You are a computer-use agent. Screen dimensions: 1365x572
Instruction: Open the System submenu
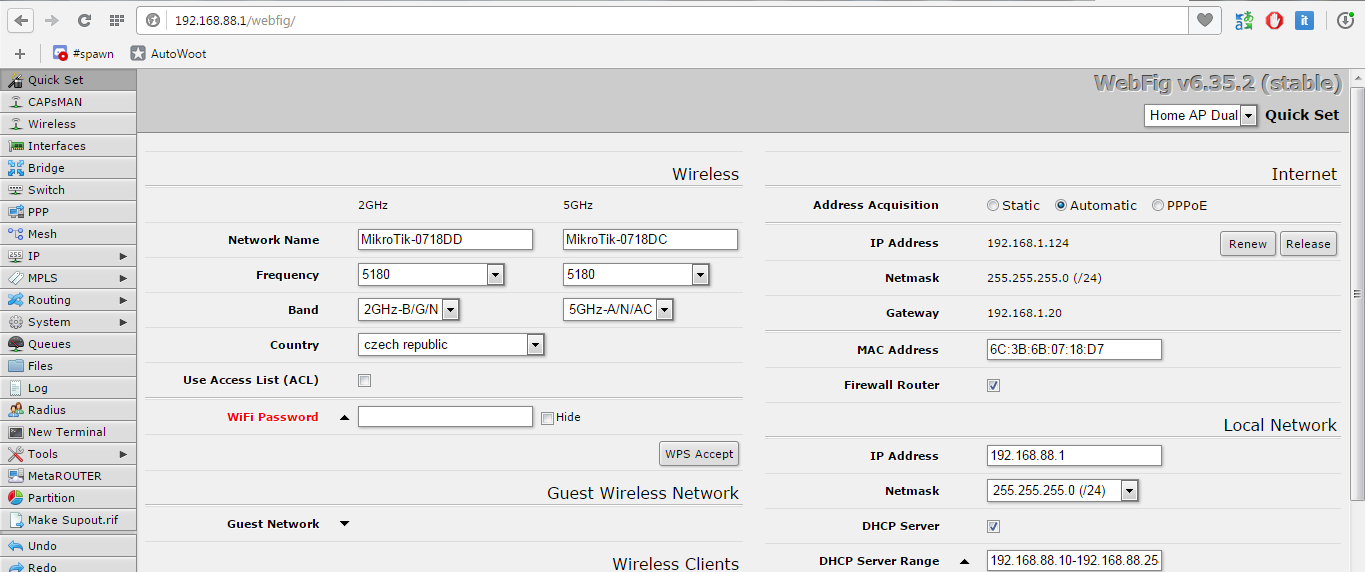click(x=68, y=322)
